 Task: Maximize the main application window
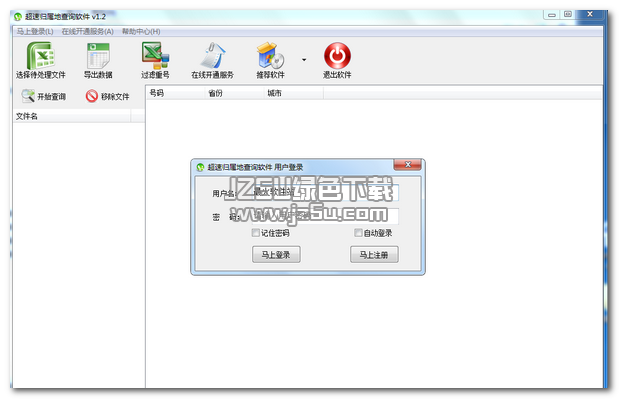click(x=568, y=15)
